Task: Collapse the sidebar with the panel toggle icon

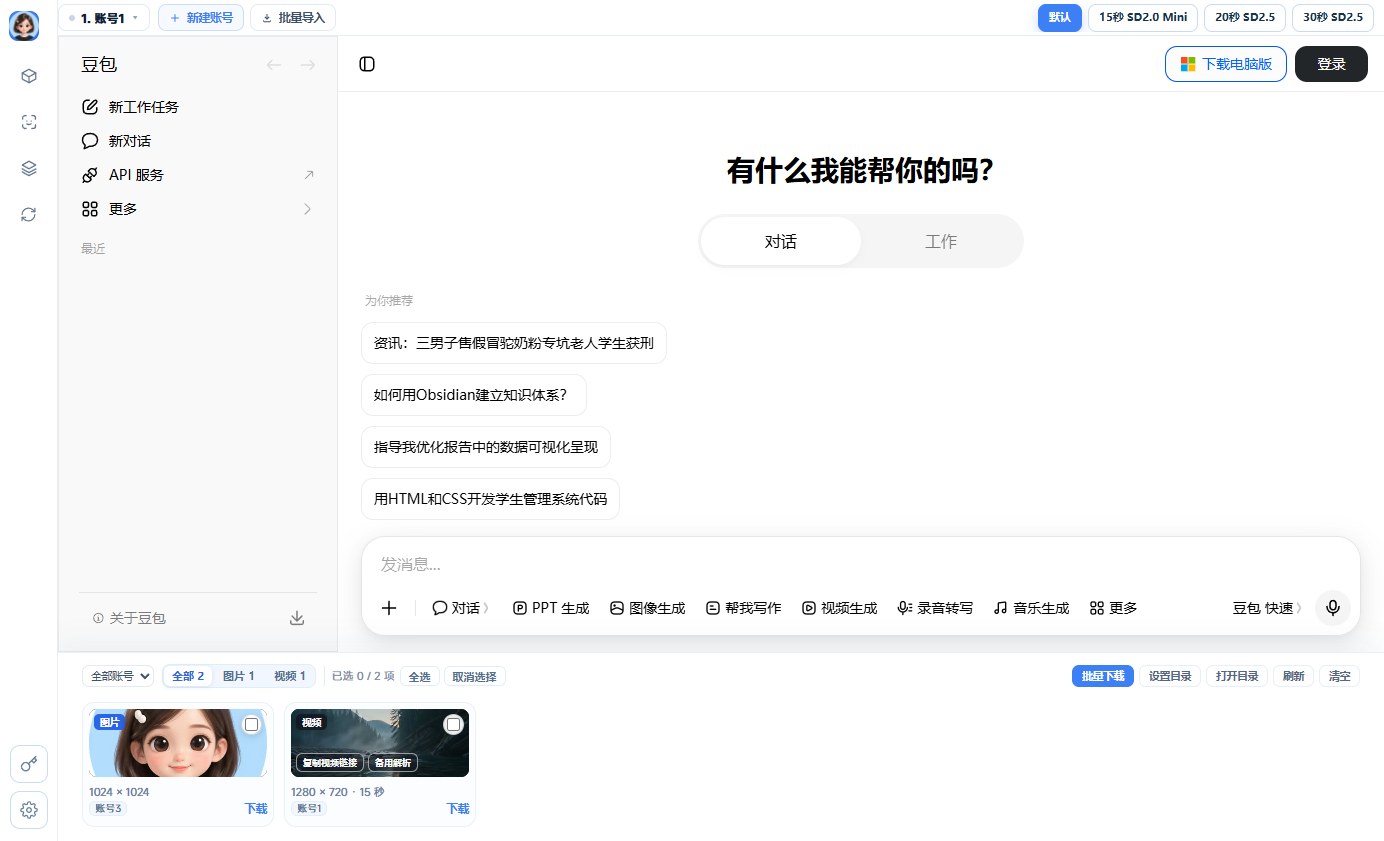Action: point(367,64)
